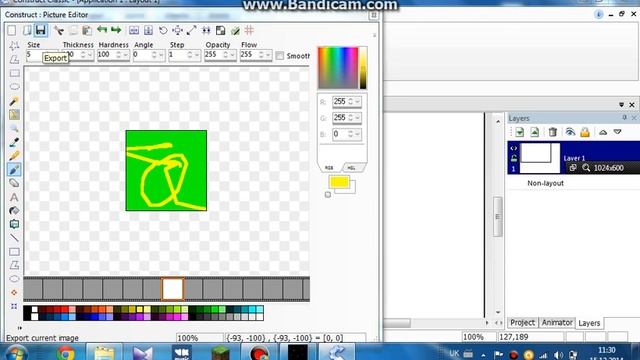
Task: Select the highlighted white frame in filmstrip
Action: pyautogui.click(x=173, y=289)
